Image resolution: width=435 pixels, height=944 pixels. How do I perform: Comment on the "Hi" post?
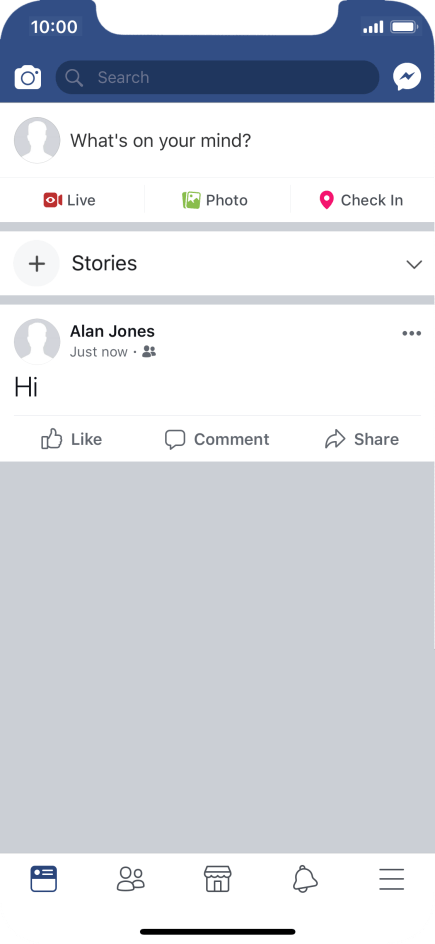[217, 439]
